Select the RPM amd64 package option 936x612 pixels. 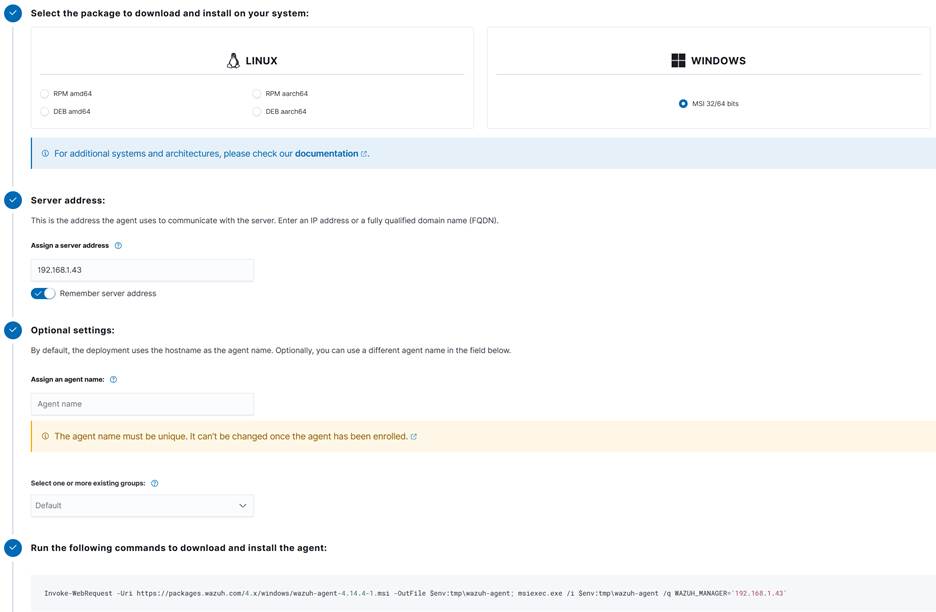point(45,94)
